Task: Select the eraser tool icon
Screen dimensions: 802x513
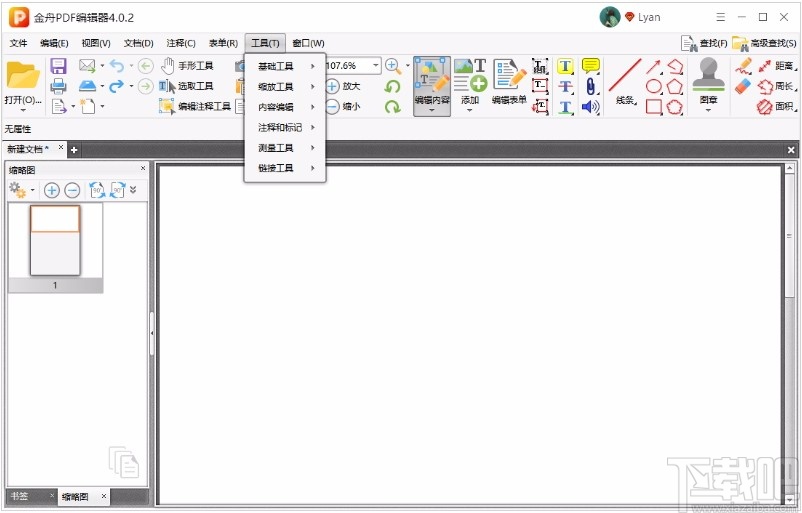Action: click(x=743, y=86)
